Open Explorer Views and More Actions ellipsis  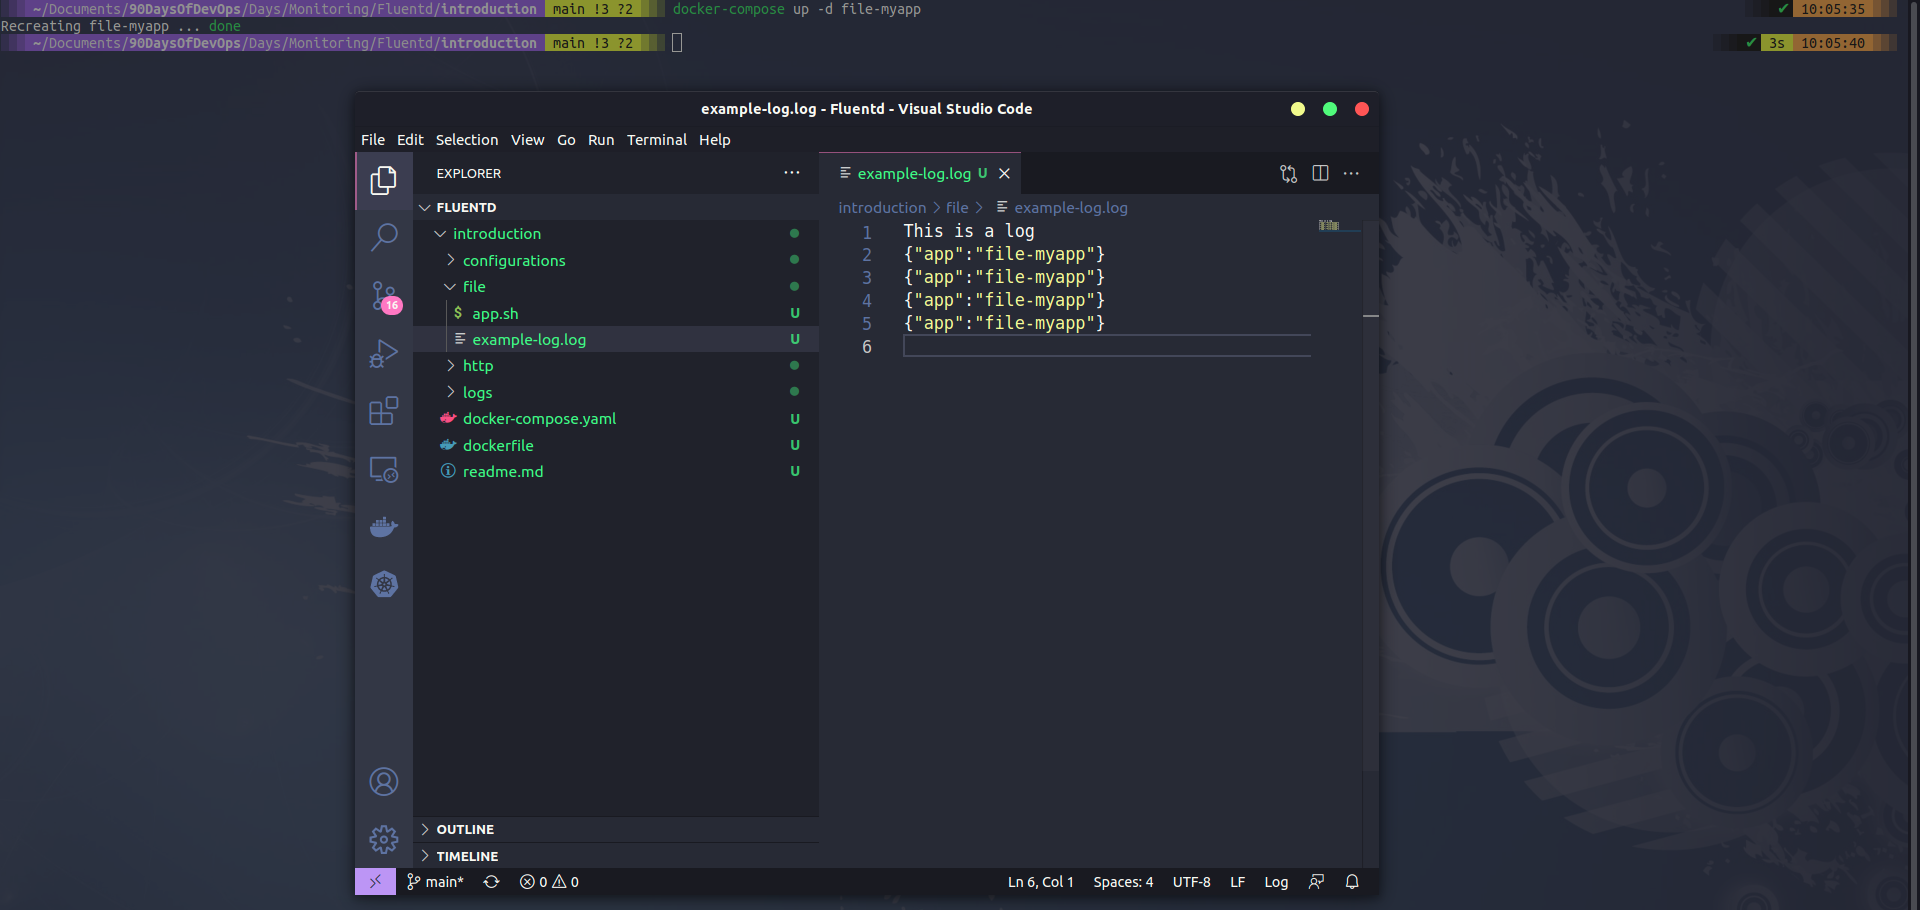coord(792,173)
